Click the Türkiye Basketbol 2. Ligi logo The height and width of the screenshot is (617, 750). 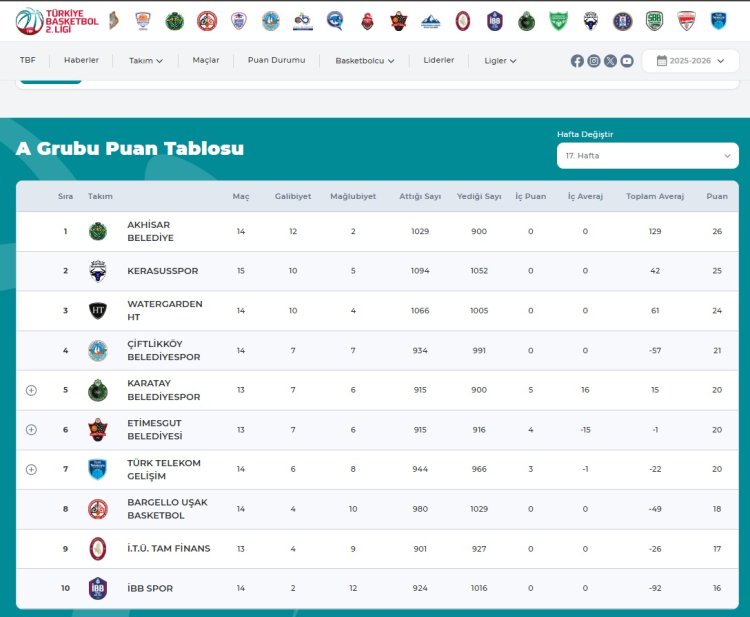[57, 20]
